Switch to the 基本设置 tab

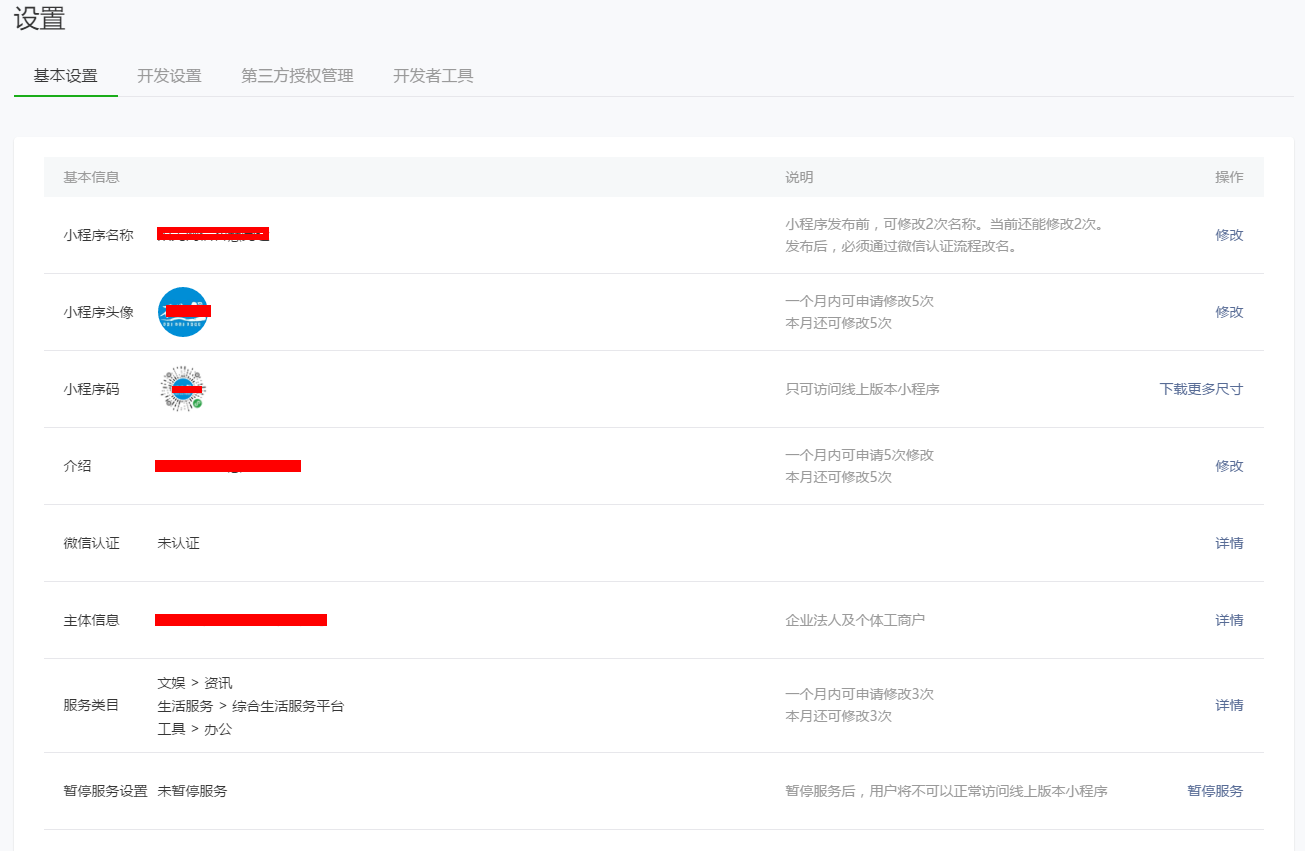(66, 76)
